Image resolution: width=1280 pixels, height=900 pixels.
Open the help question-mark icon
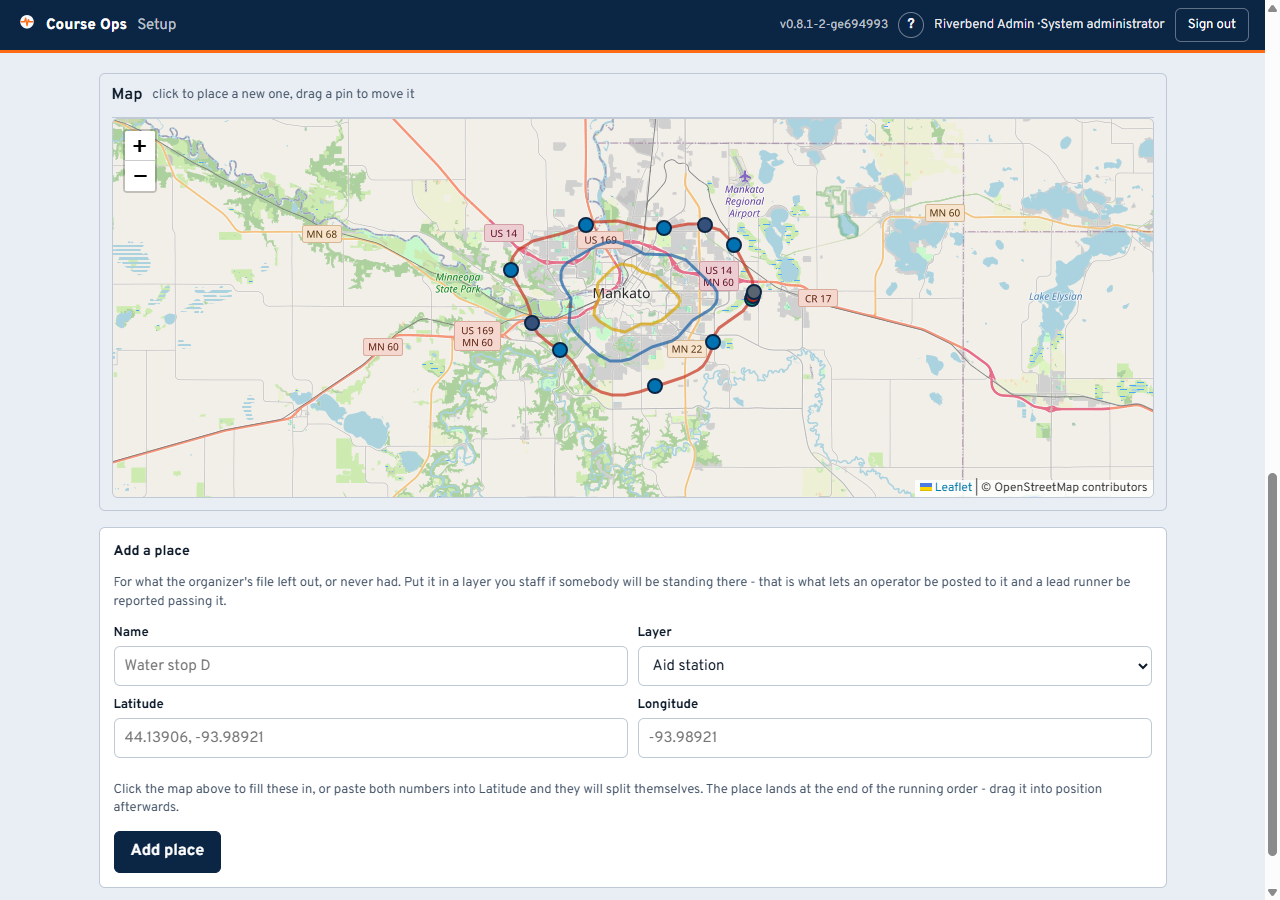tap(911, 24)
